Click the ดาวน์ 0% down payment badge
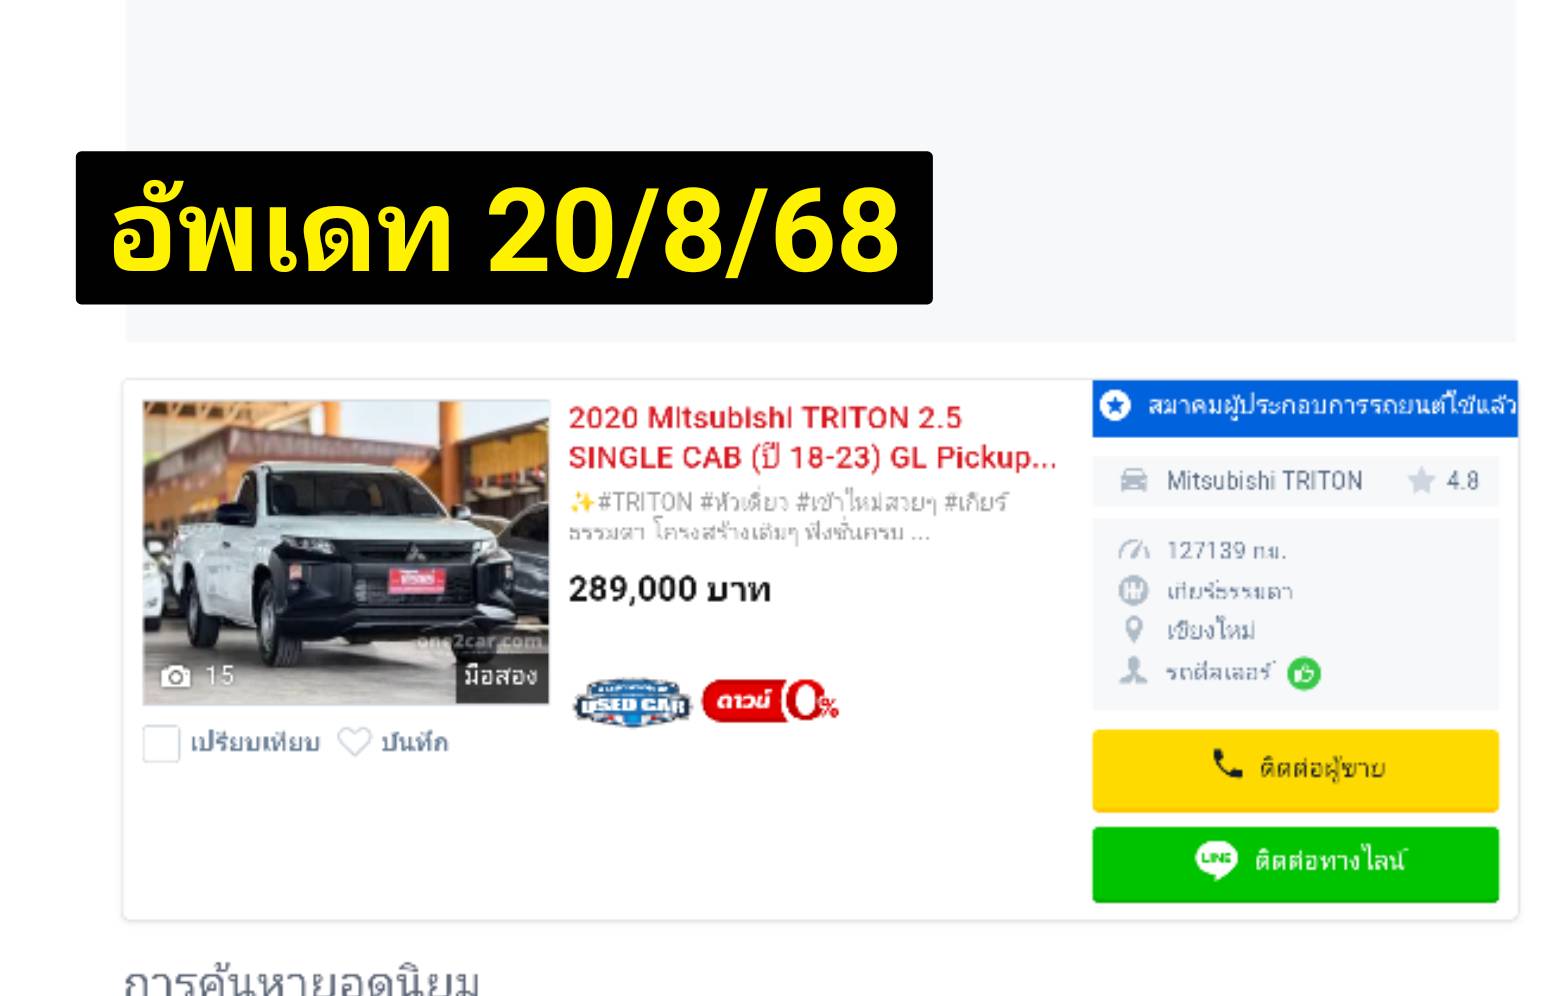Screen dimensions: 1558x996 click(x=771, y=701)
